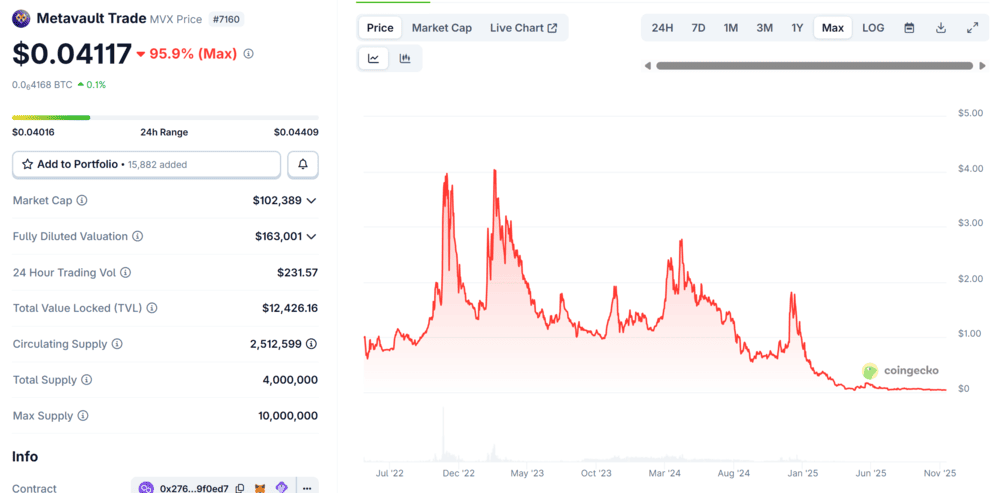
Task: Click the $231.57 trading volume value
Action: 297,272
